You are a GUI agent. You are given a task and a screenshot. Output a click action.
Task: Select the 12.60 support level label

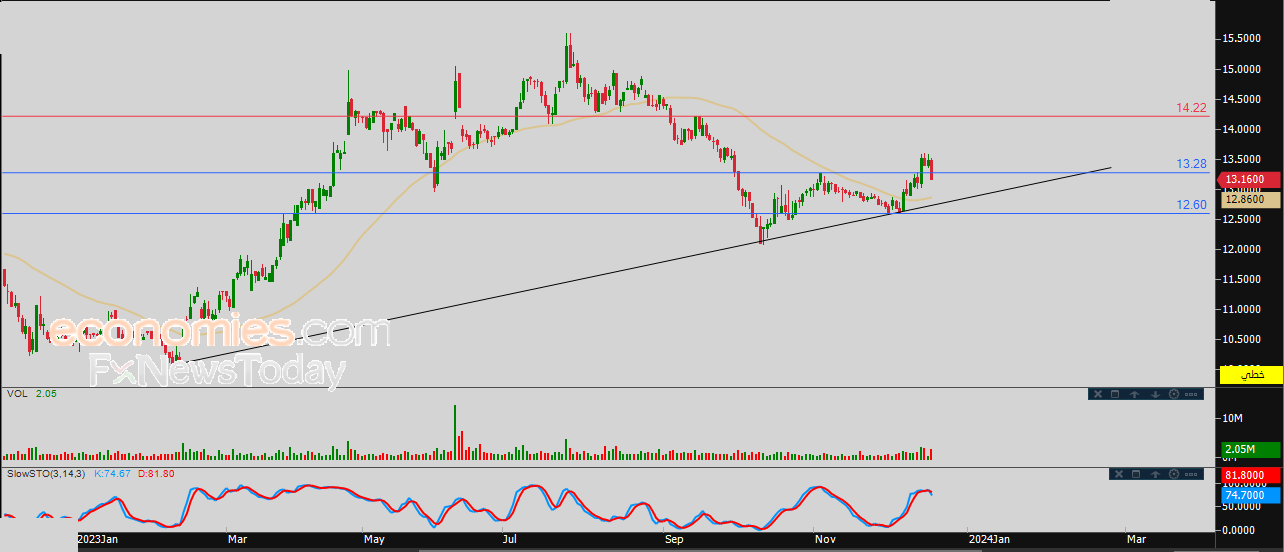click(x=1191, y=205)
